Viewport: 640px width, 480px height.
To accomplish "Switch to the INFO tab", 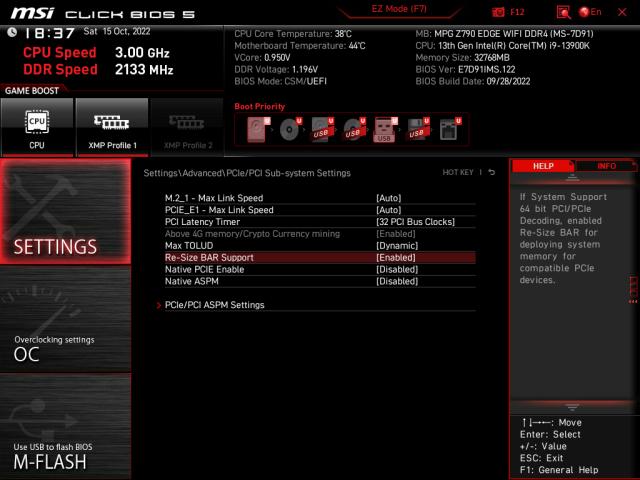I will (606, 166).
